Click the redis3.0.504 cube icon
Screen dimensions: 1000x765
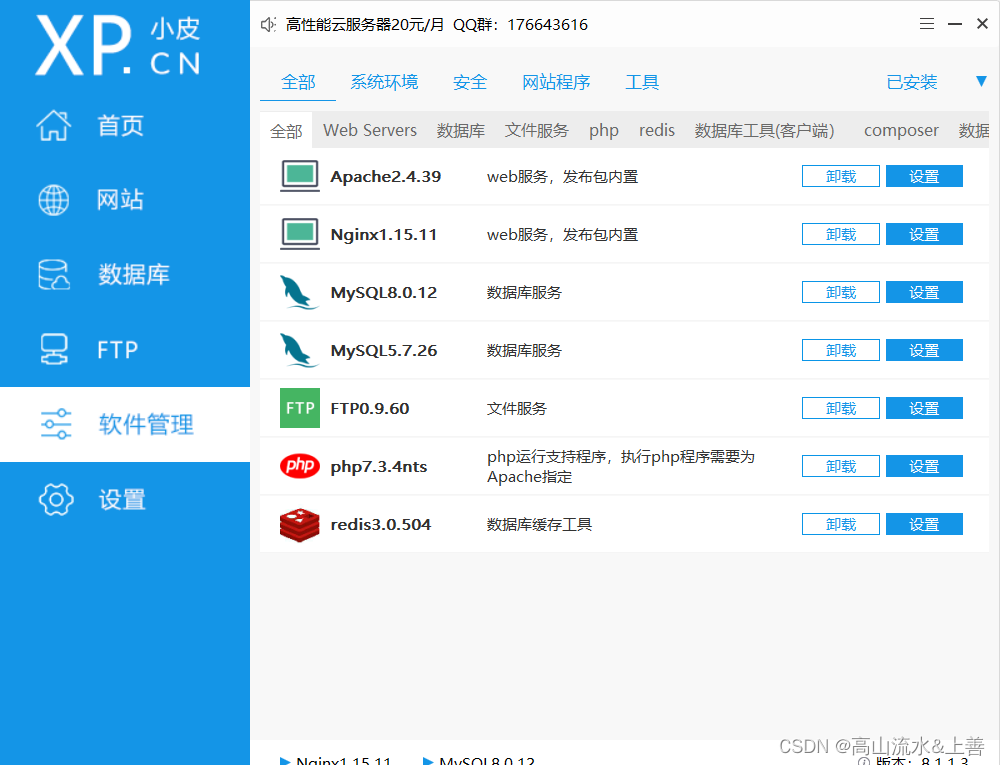click(299, 523)
